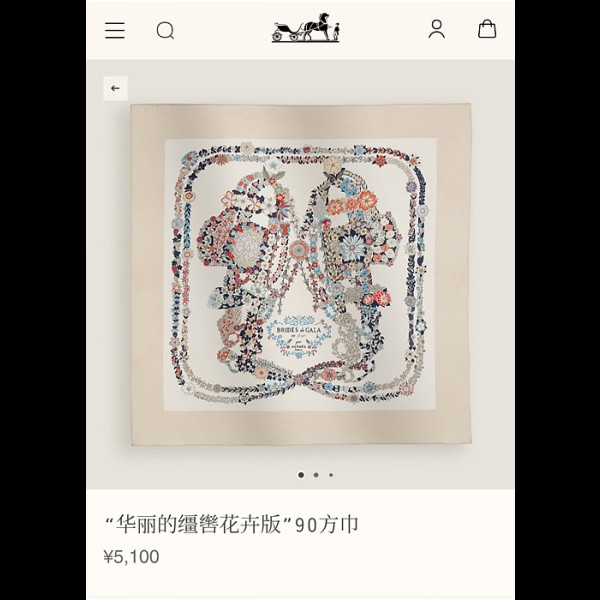Go back using the left arrow
Screen dimensions: 600x600
115,88
